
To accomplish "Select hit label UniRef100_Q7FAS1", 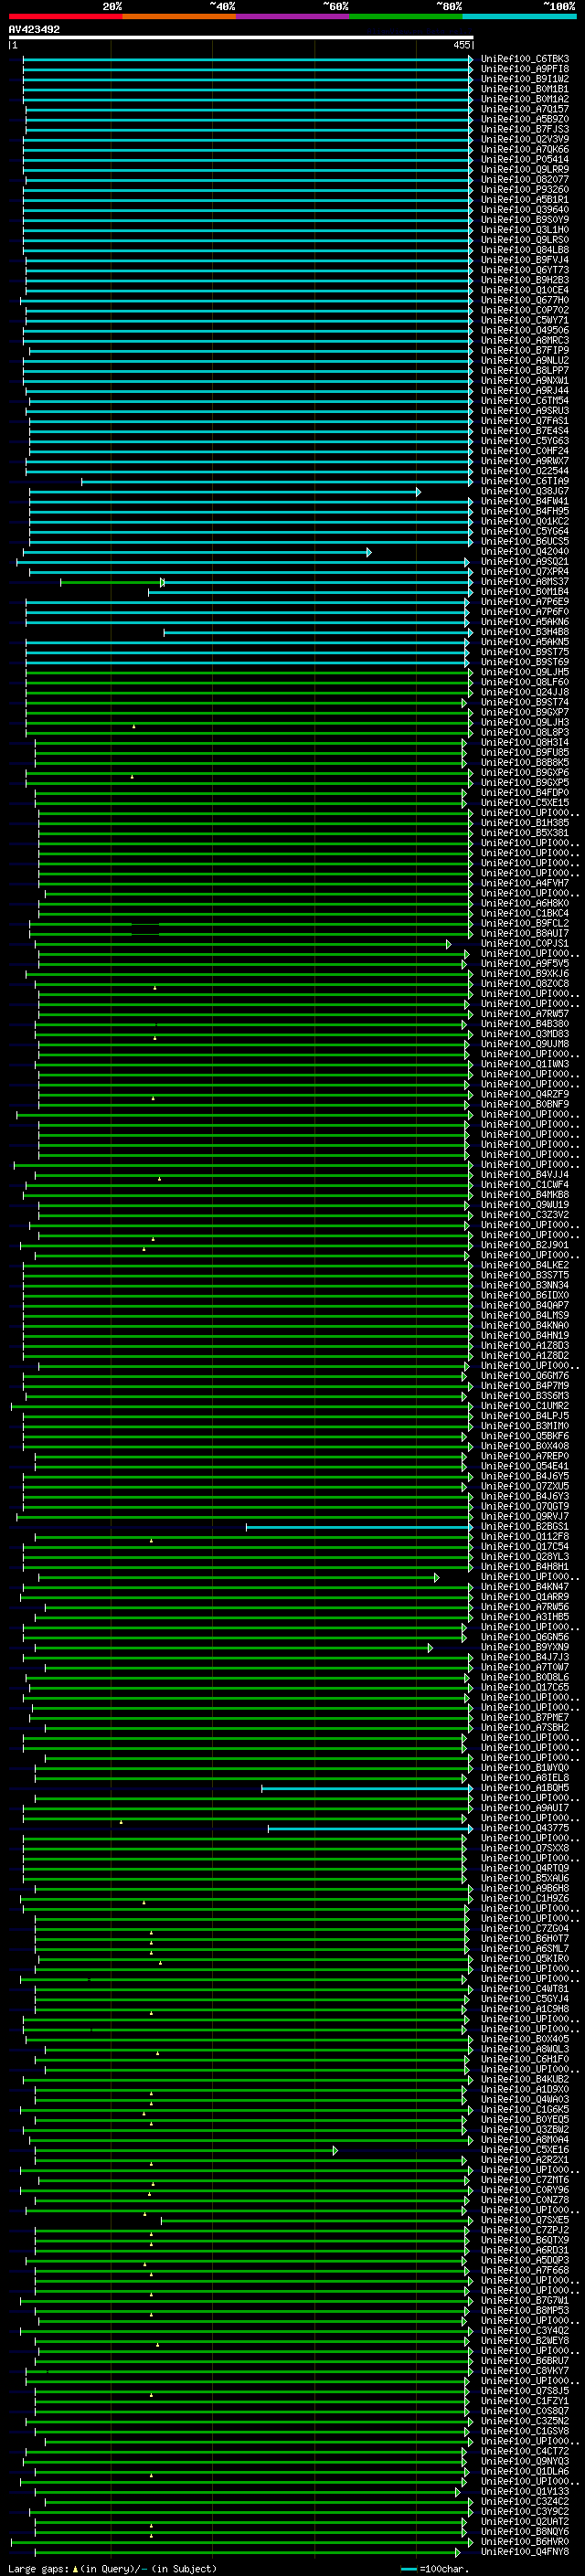I will 525,421.
